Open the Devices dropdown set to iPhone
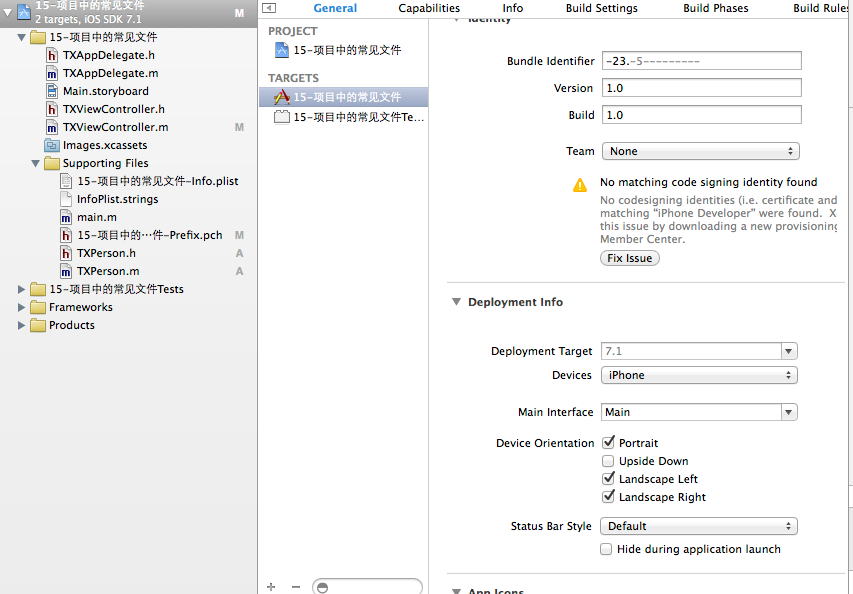 coord(699,375)
